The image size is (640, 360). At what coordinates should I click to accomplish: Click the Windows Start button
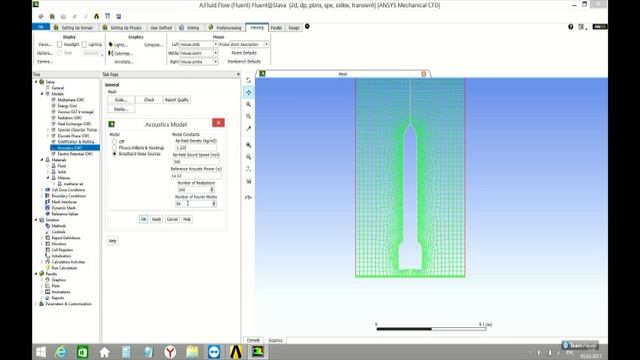point(41,352)
